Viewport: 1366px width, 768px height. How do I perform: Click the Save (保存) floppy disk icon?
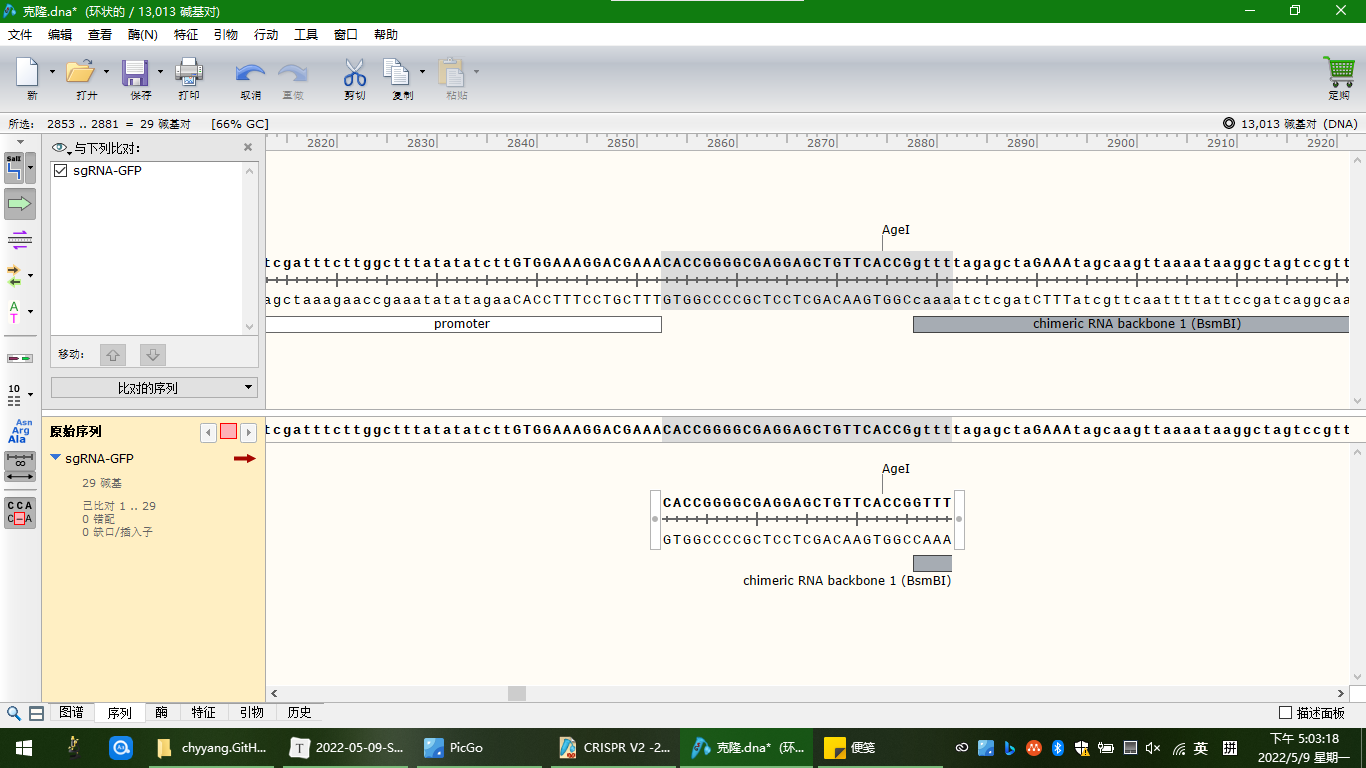[x=135, y=72]
